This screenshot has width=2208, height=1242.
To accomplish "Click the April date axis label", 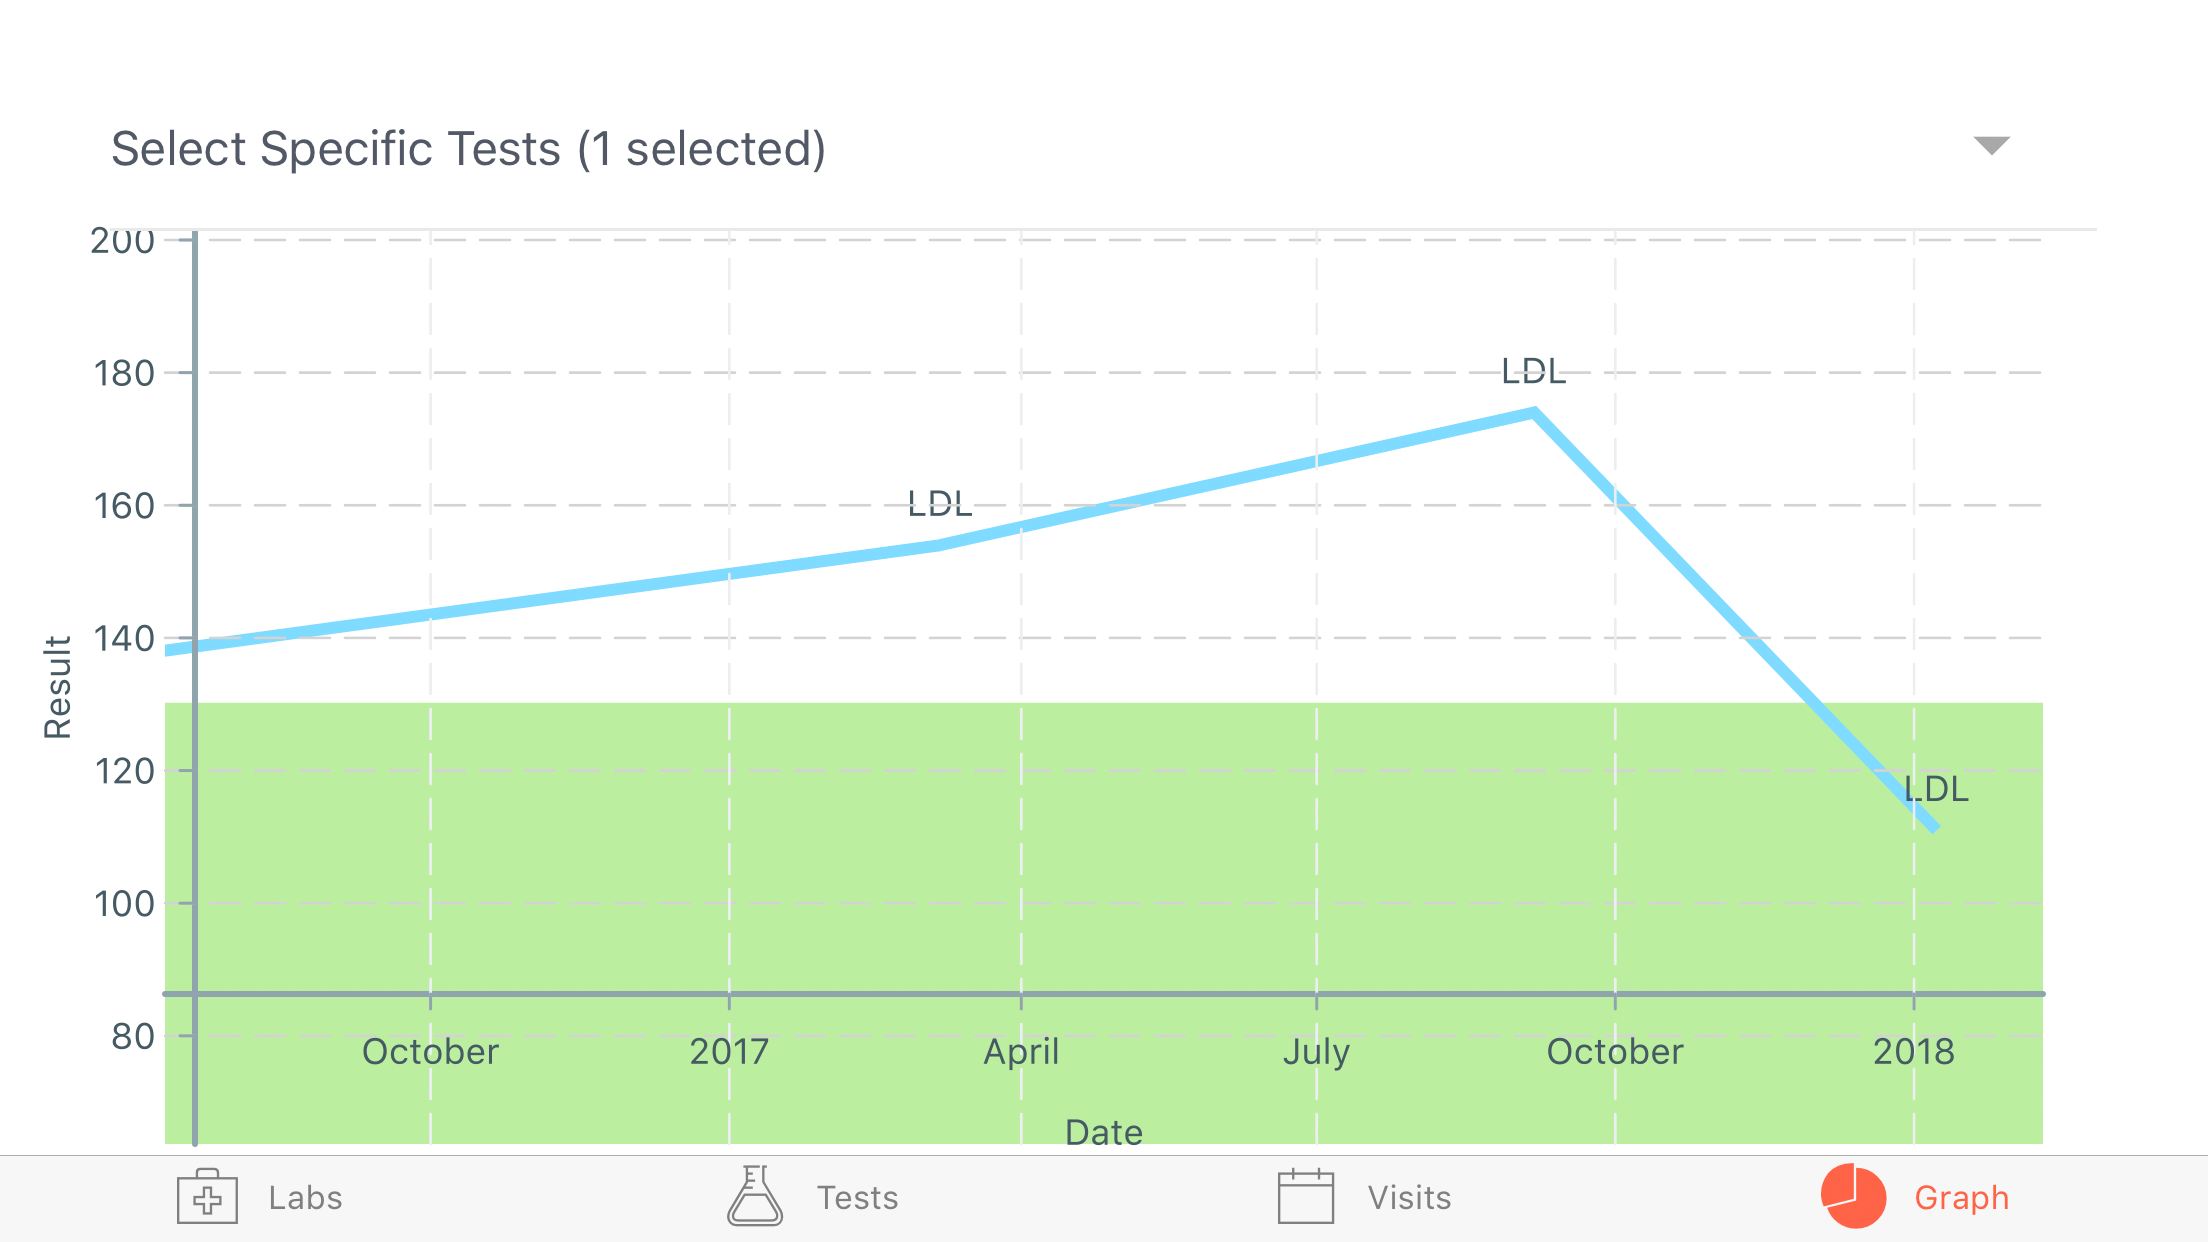I will point(1021,1053).
